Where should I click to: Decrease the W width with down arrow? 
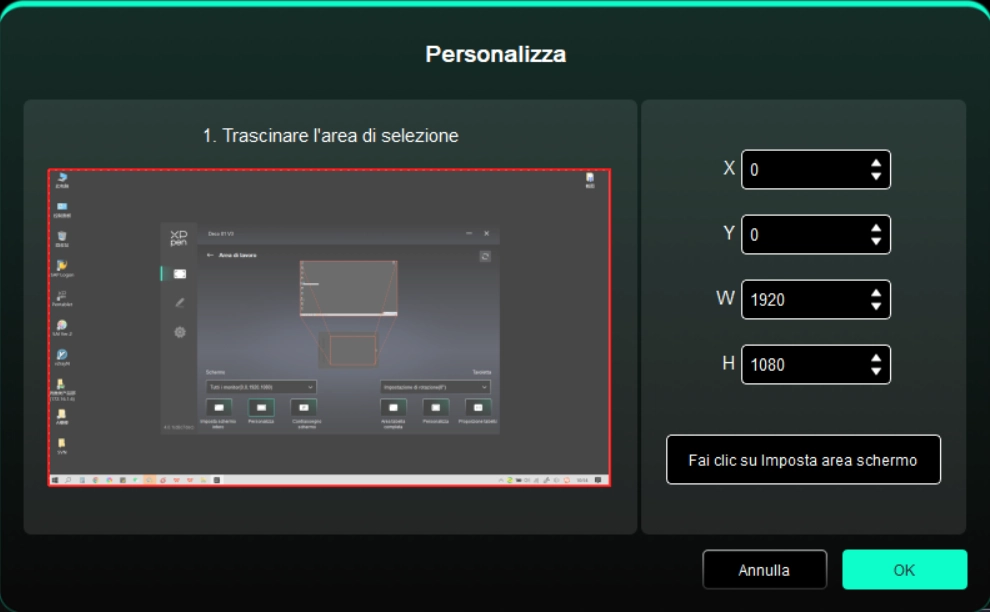(876, 307)
